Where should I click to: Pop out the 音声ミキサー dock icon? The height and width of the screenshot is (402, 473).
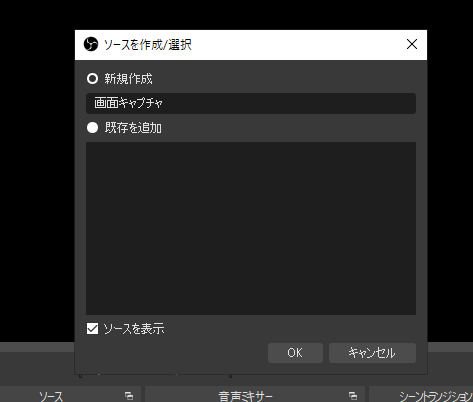353,396
